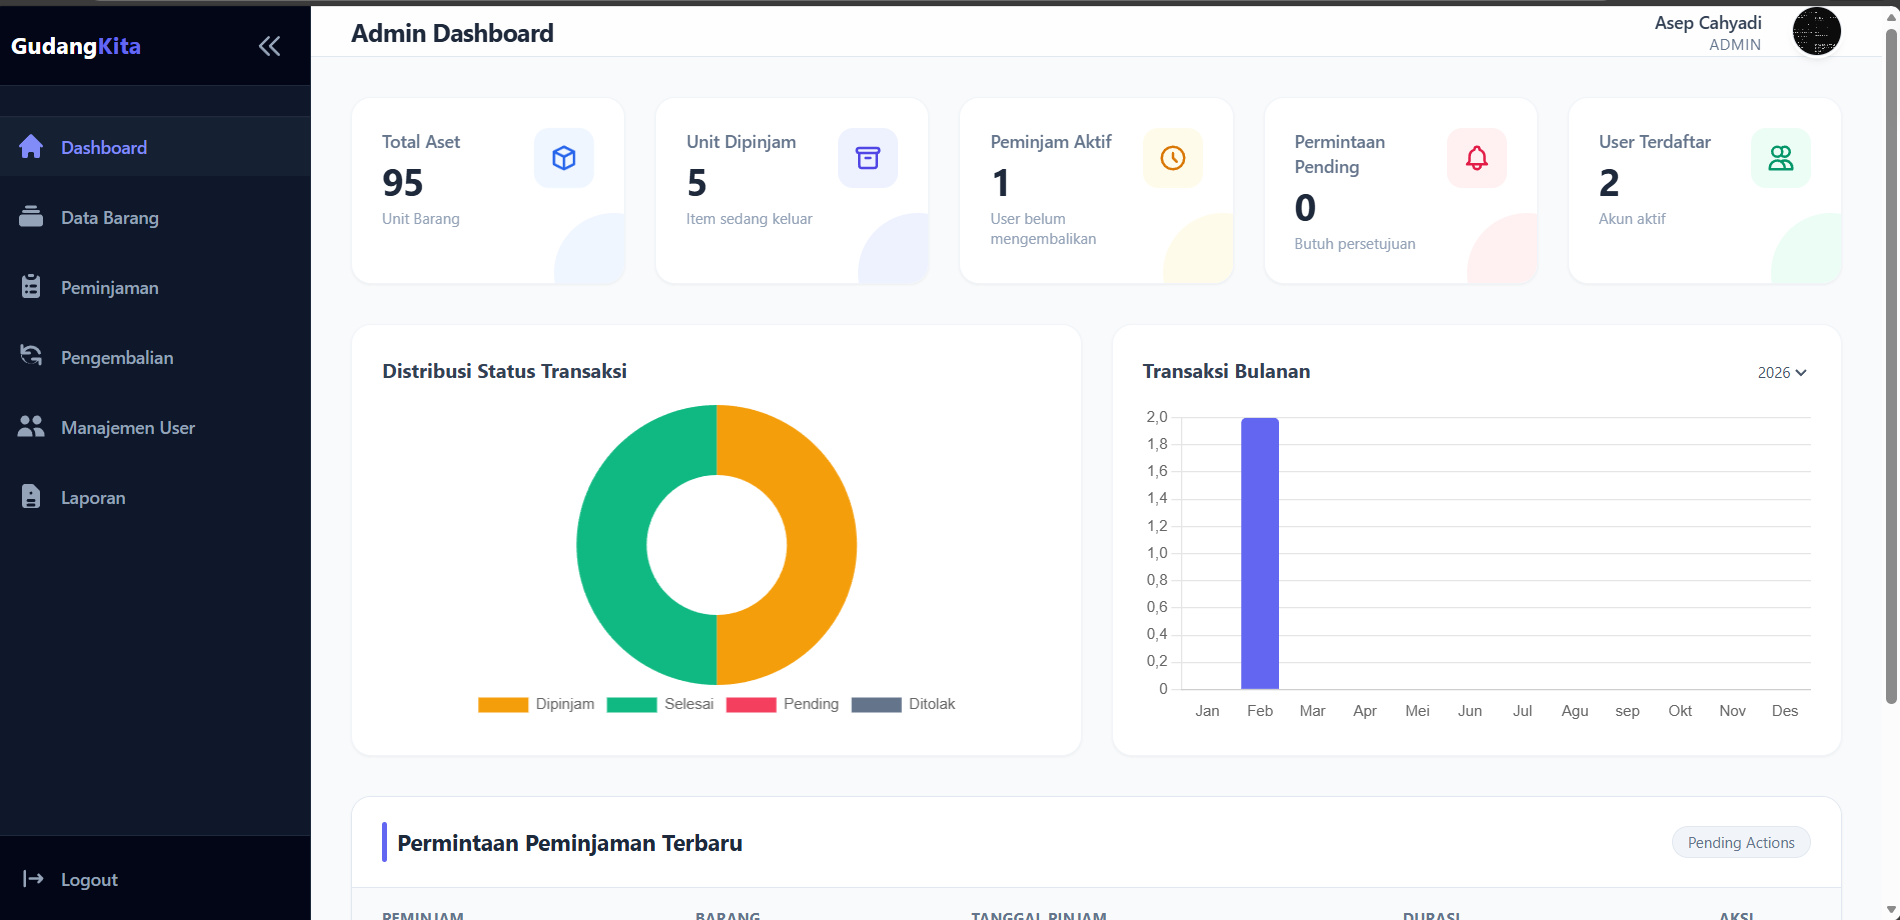Viewport: 1900px width, 920px height.
Task: Expand the Logout sidebar entry
Action: 88,879
